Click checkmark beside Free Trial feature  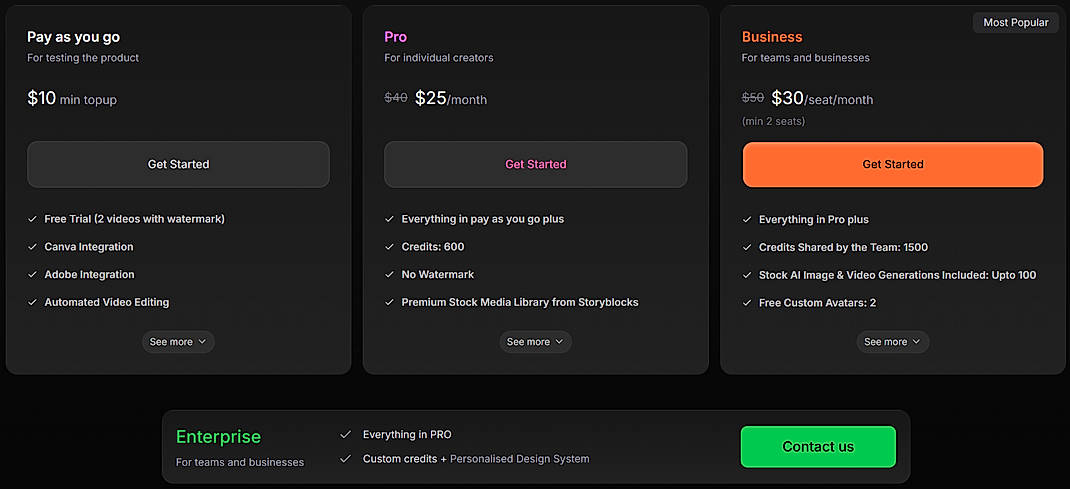coord(32,219)
